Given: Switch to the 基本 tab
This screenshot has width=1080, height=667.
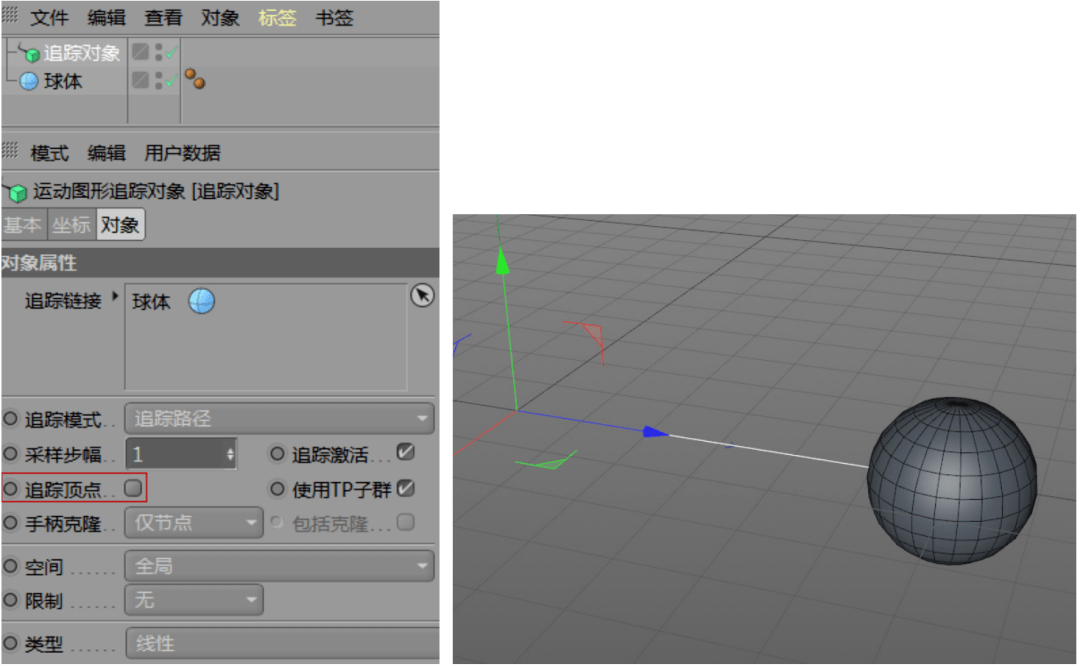Looking at the screenshot, I should point(23,225).
